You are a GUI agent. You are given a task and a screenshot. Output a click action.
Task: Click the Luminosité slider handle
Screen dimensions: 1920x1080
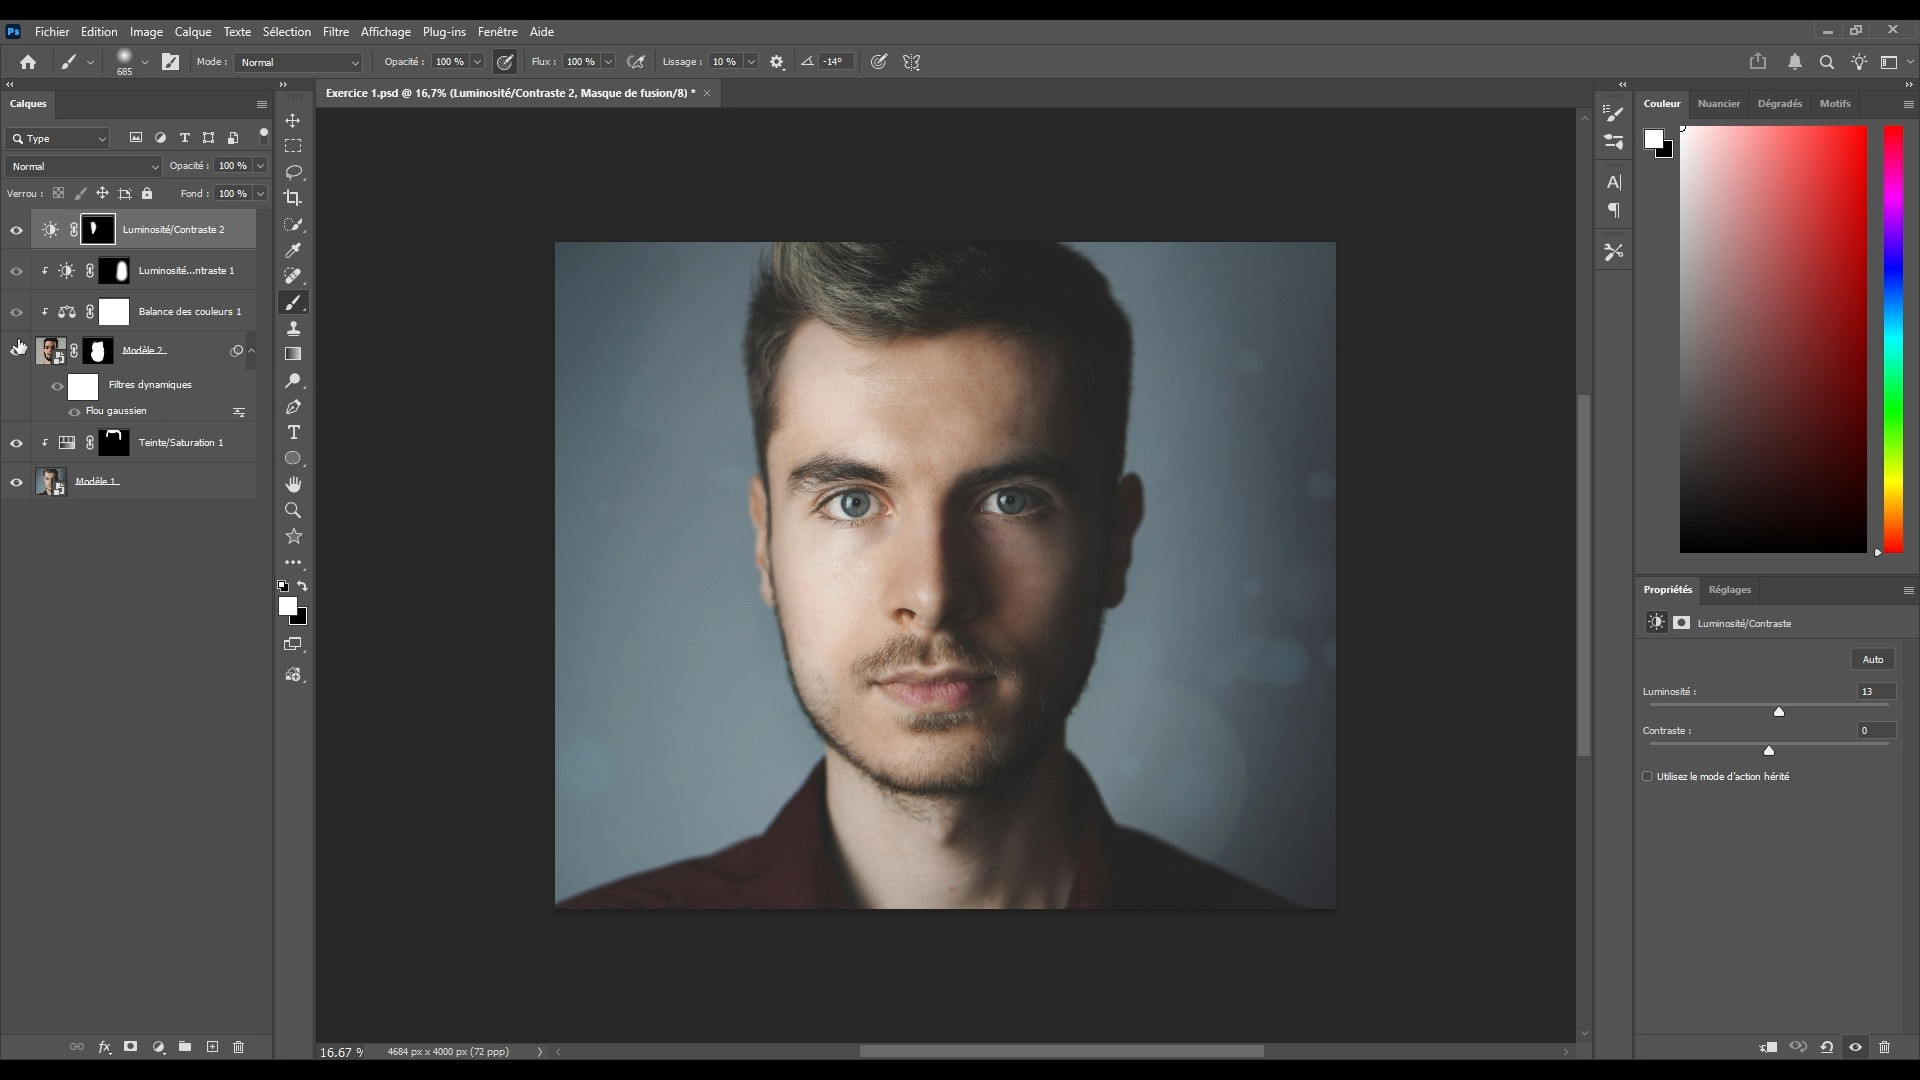(x=1778, y=711)
